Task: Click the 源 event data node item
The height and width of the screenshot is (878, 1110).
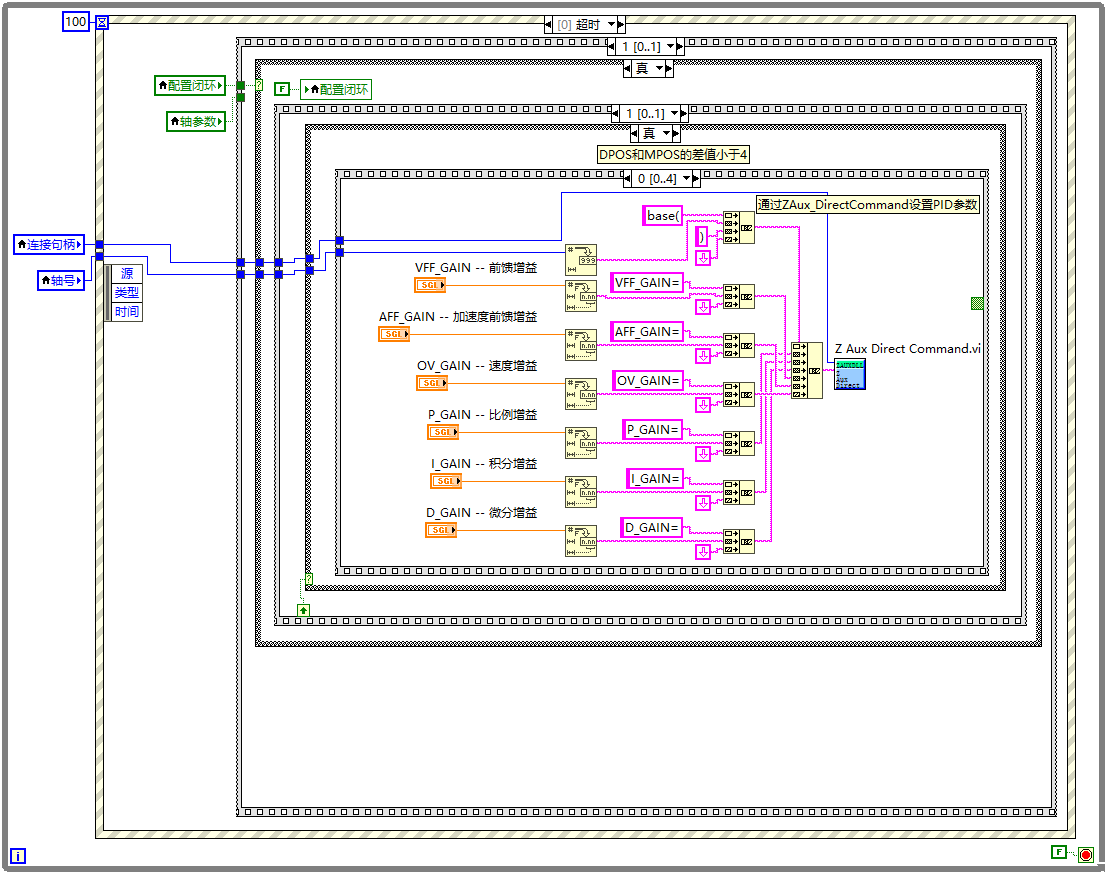Action: click(127, 273)
